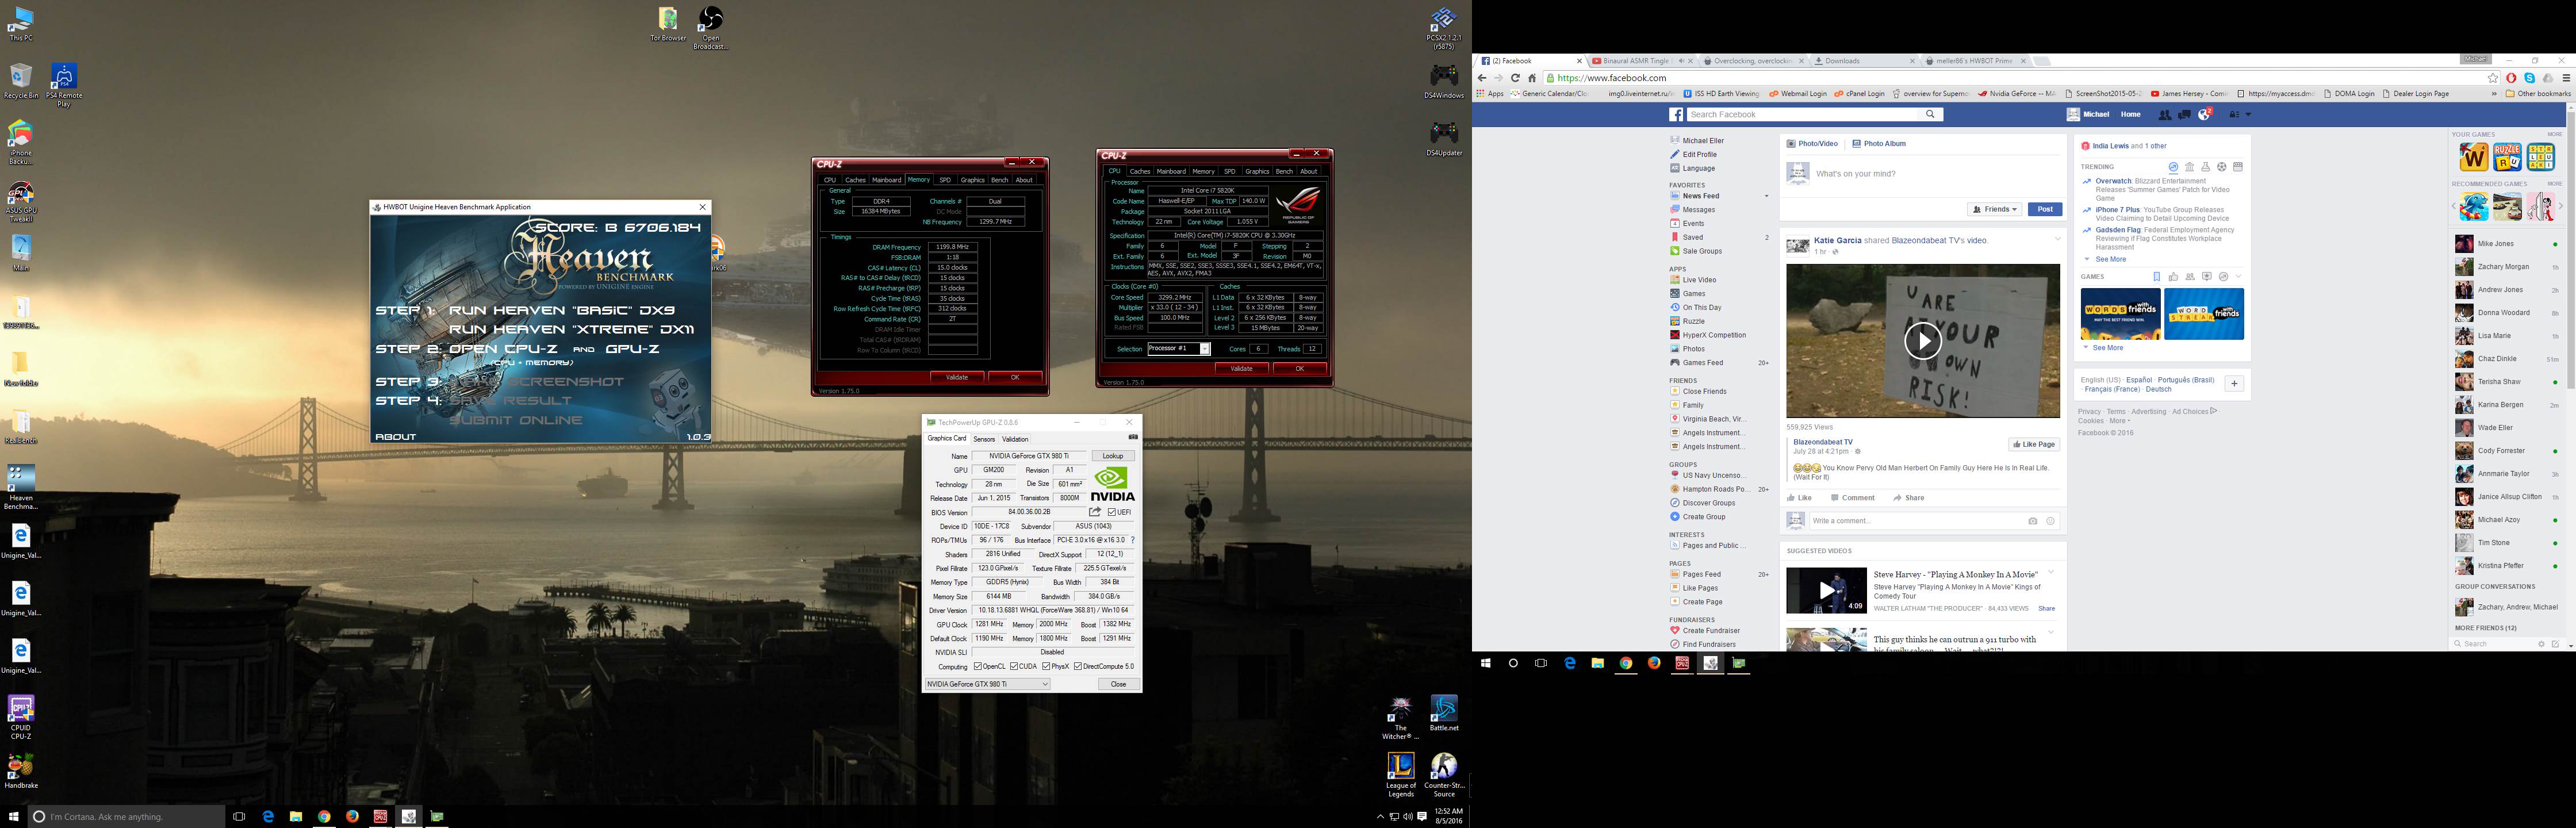Open the Facebook friend requests icon
Viewport: 2576px width, 828px height.
(x=2165, y=115)
